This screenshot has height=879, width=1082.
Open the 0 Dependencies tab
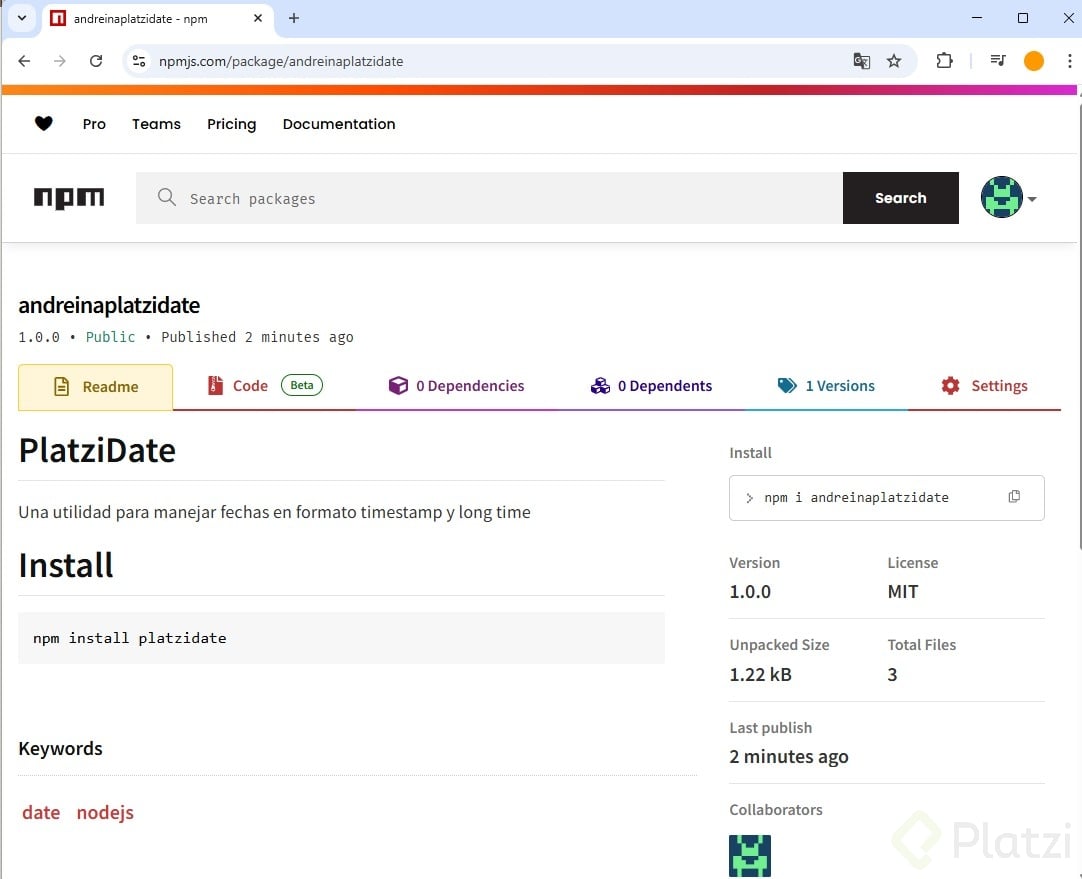[456, 386]
